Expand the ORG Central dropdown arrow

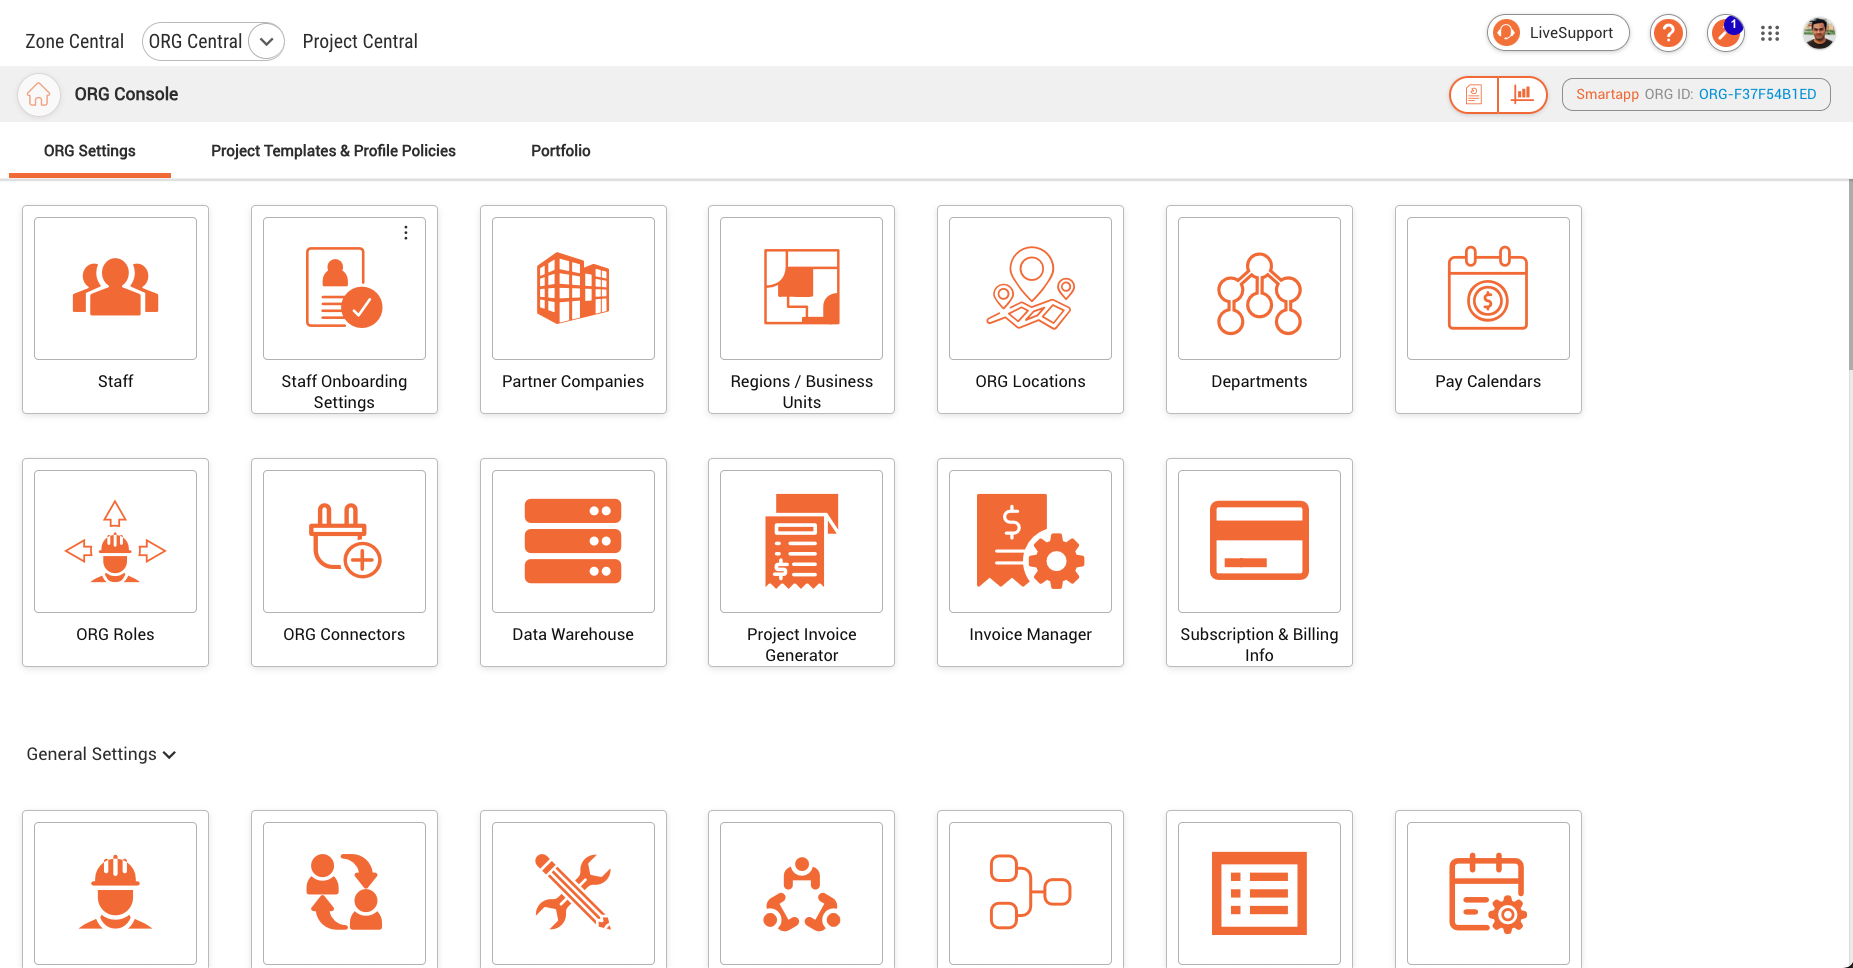pos(266,41)
